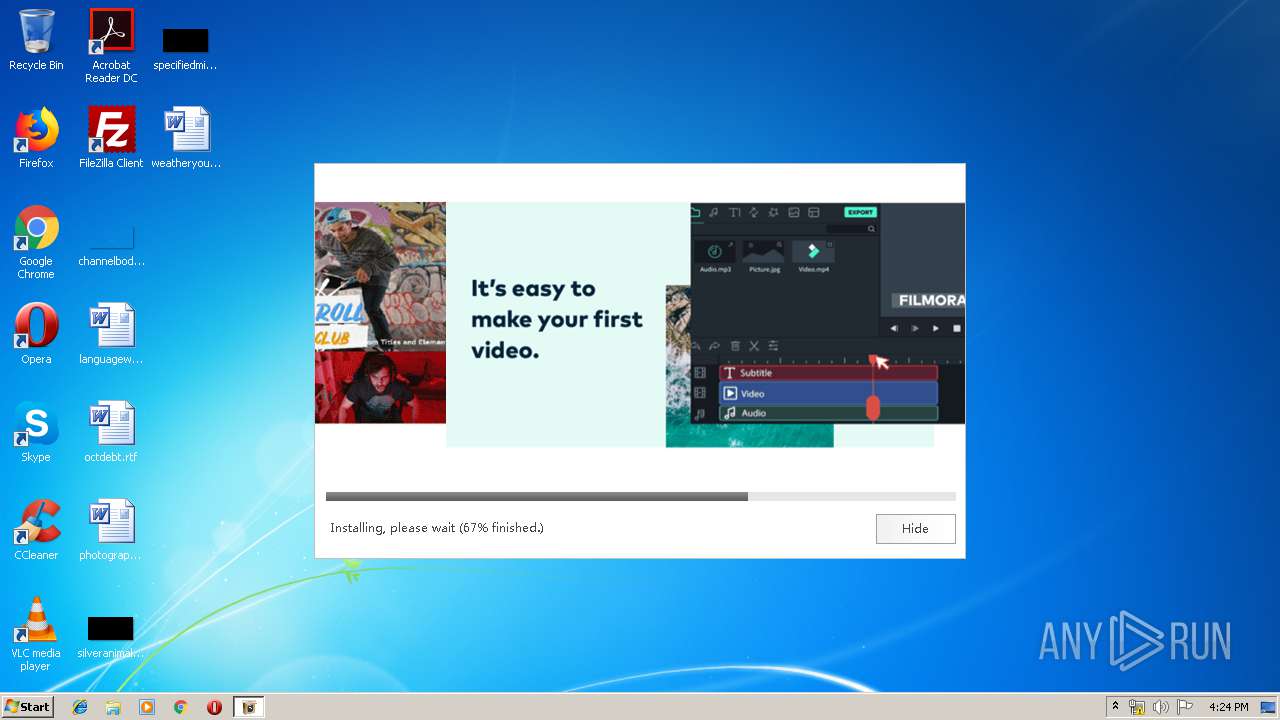This screenshot has width=1280, height=720.
Task: Open the Recycle Bin desktop icon
Action: pos(36,40)
